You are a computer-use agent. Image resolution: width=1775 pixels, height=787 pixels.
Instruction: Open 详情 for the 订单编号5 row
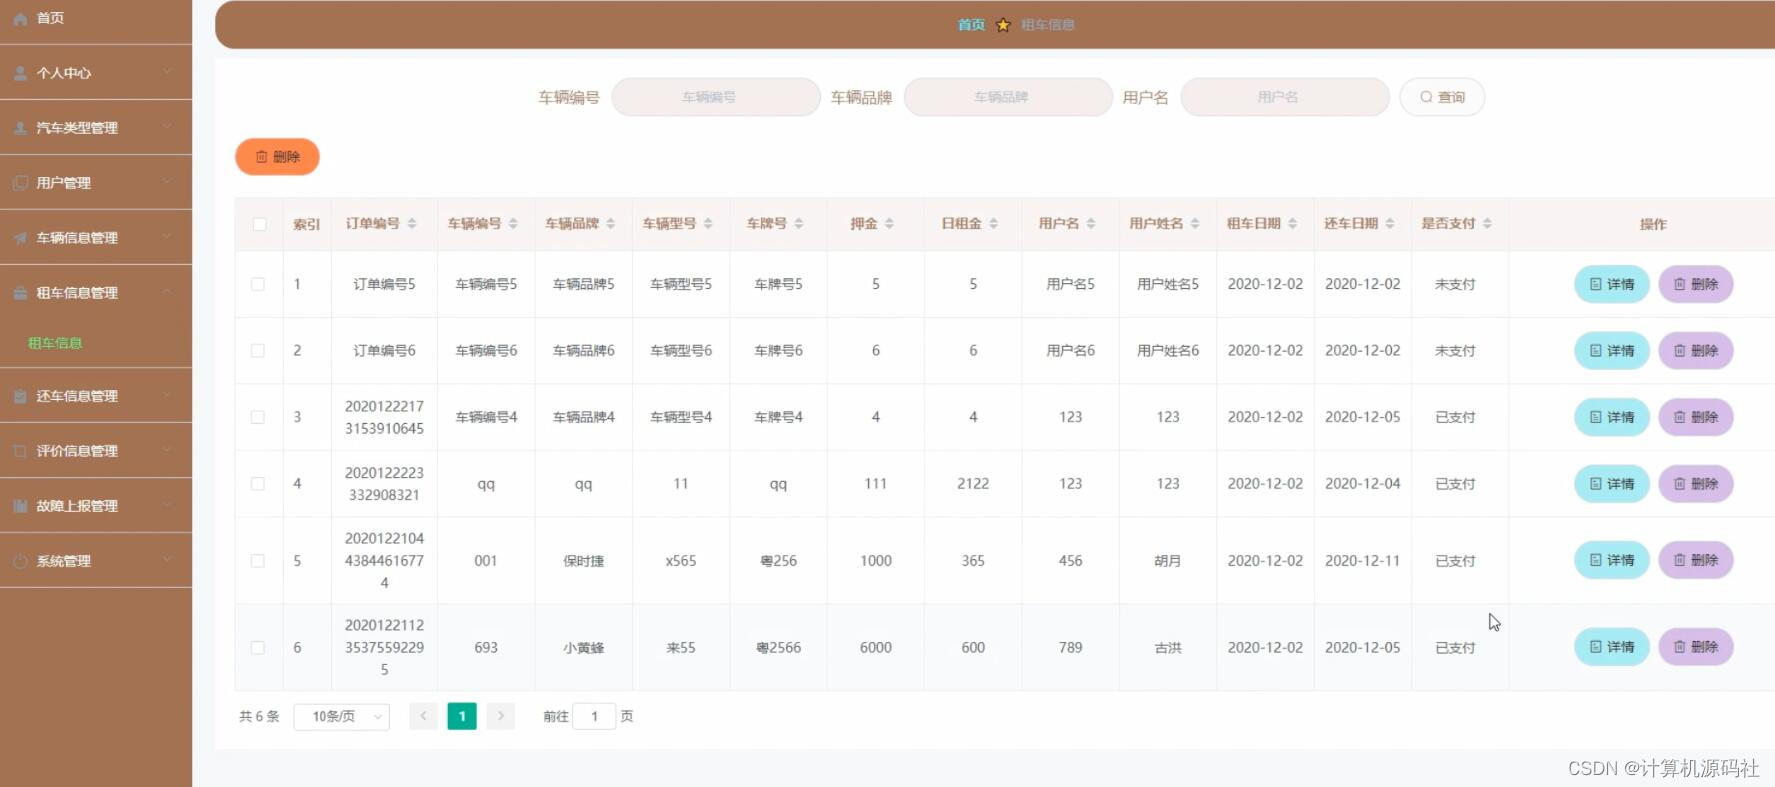point(1612,284)
